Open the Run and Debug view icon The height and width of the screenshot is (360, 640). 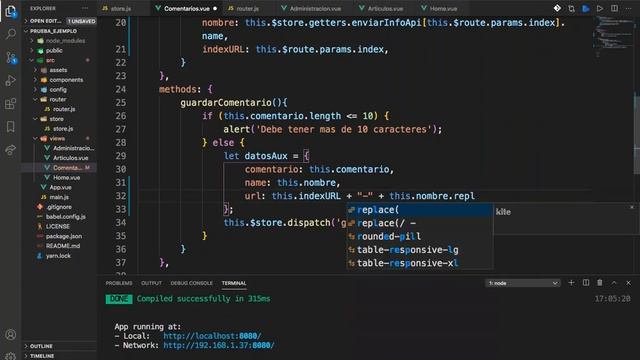click(x=11, y=80)
